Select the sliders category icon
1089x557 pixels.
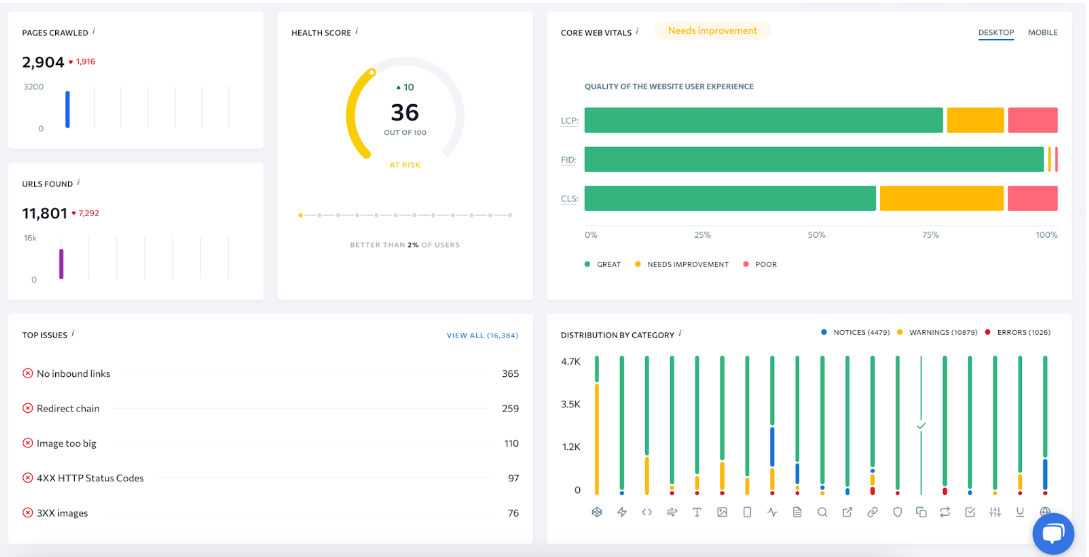click(x=995, y=512)
